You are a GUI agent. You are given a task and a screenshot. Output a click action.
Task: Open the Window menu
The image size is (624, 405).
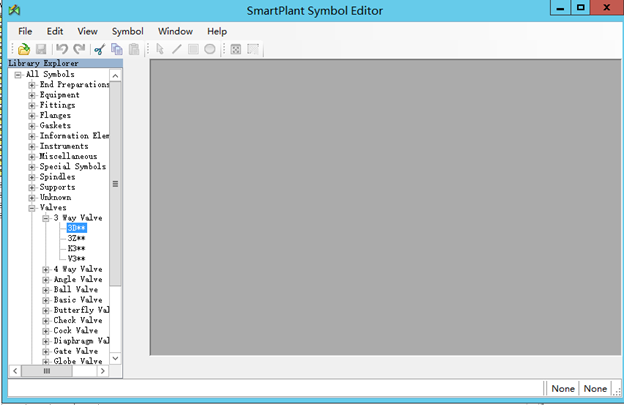tap(176, 31)
